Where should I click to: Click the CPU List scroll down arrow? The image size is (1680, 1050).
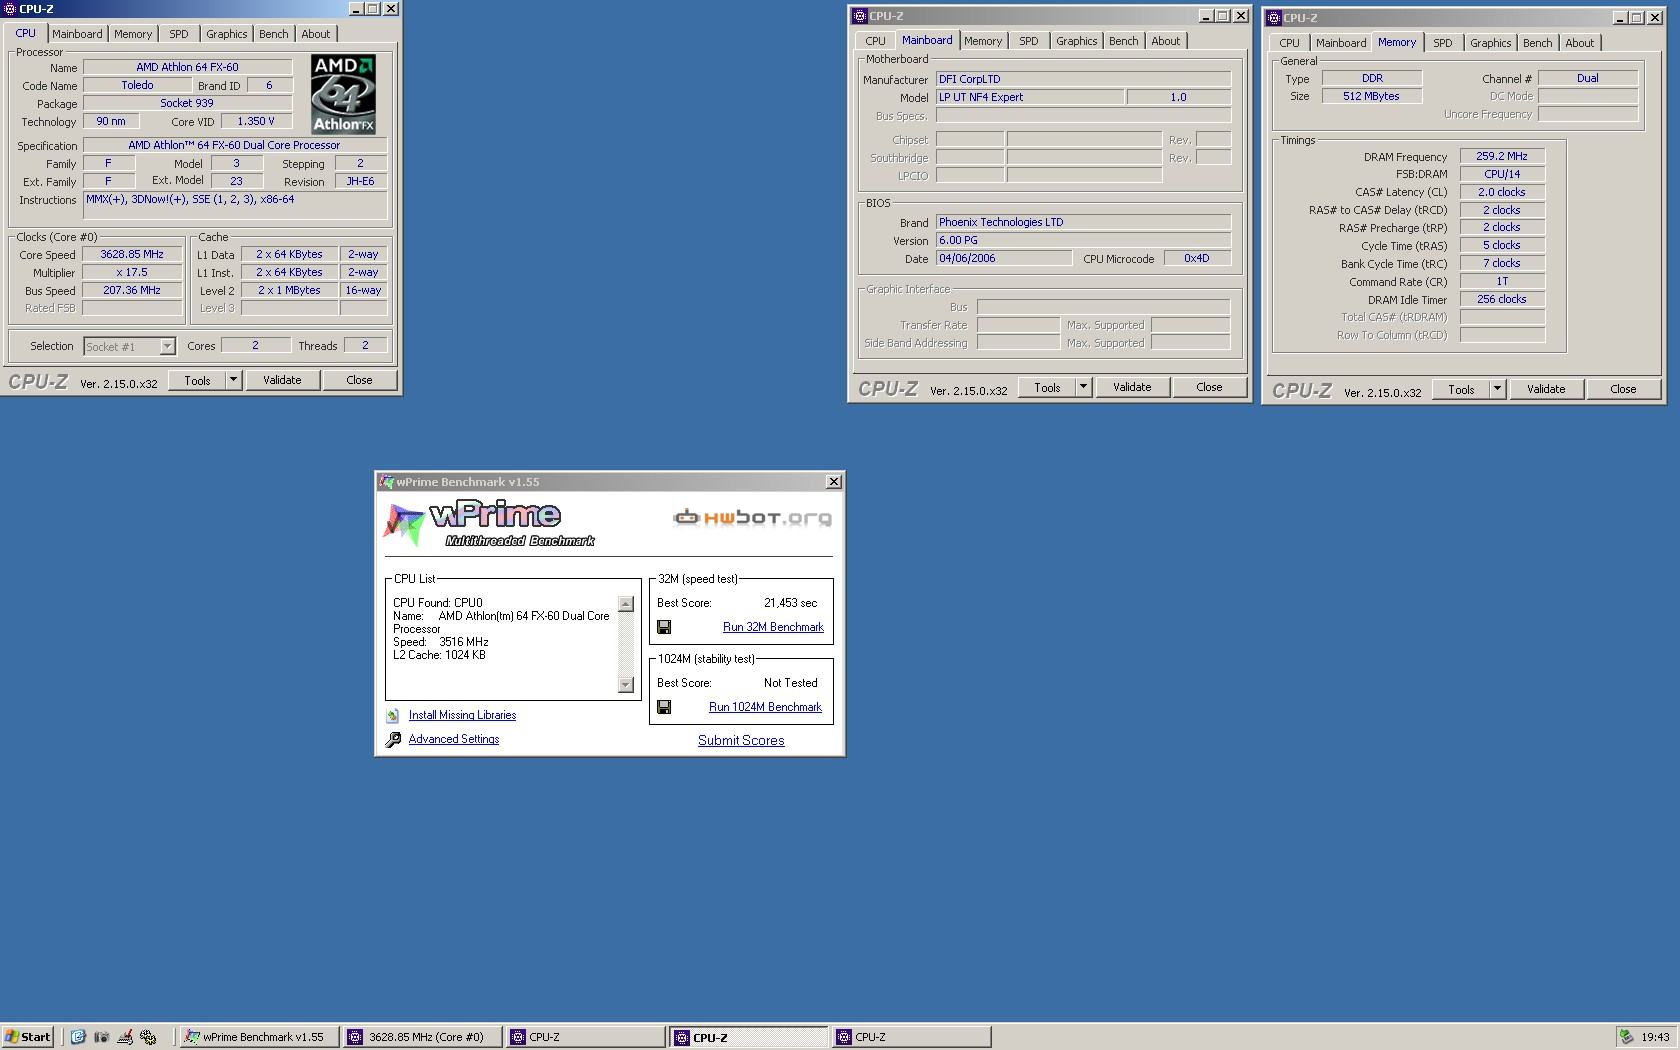pos(626,685)
